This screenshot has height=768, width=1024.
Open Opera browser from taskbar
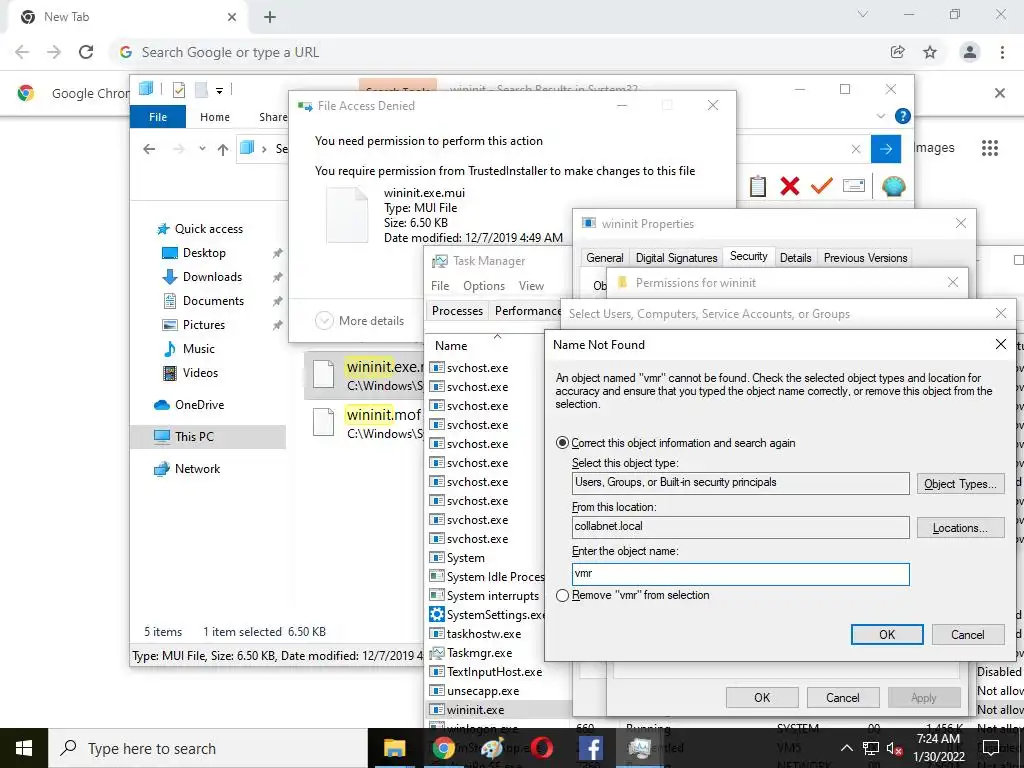pos(541,748)
